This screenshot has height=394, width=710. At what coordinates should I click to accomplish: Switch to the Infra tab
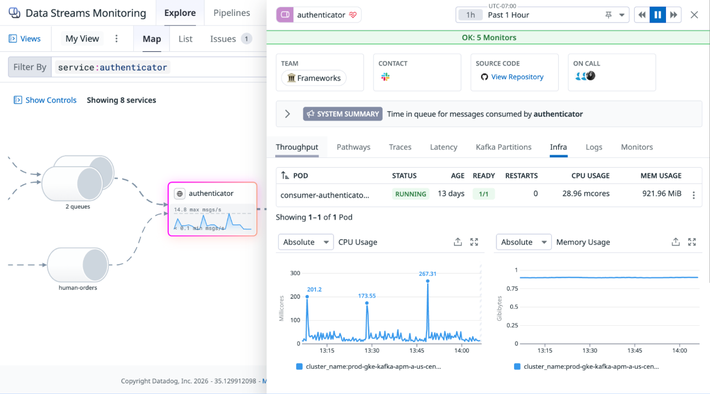558,147
